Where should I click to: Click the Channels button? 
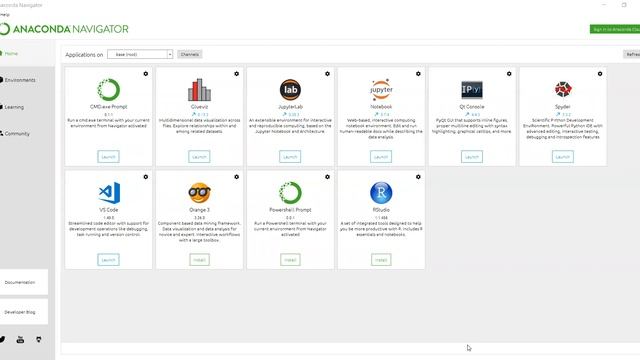(x=190, y=54)
